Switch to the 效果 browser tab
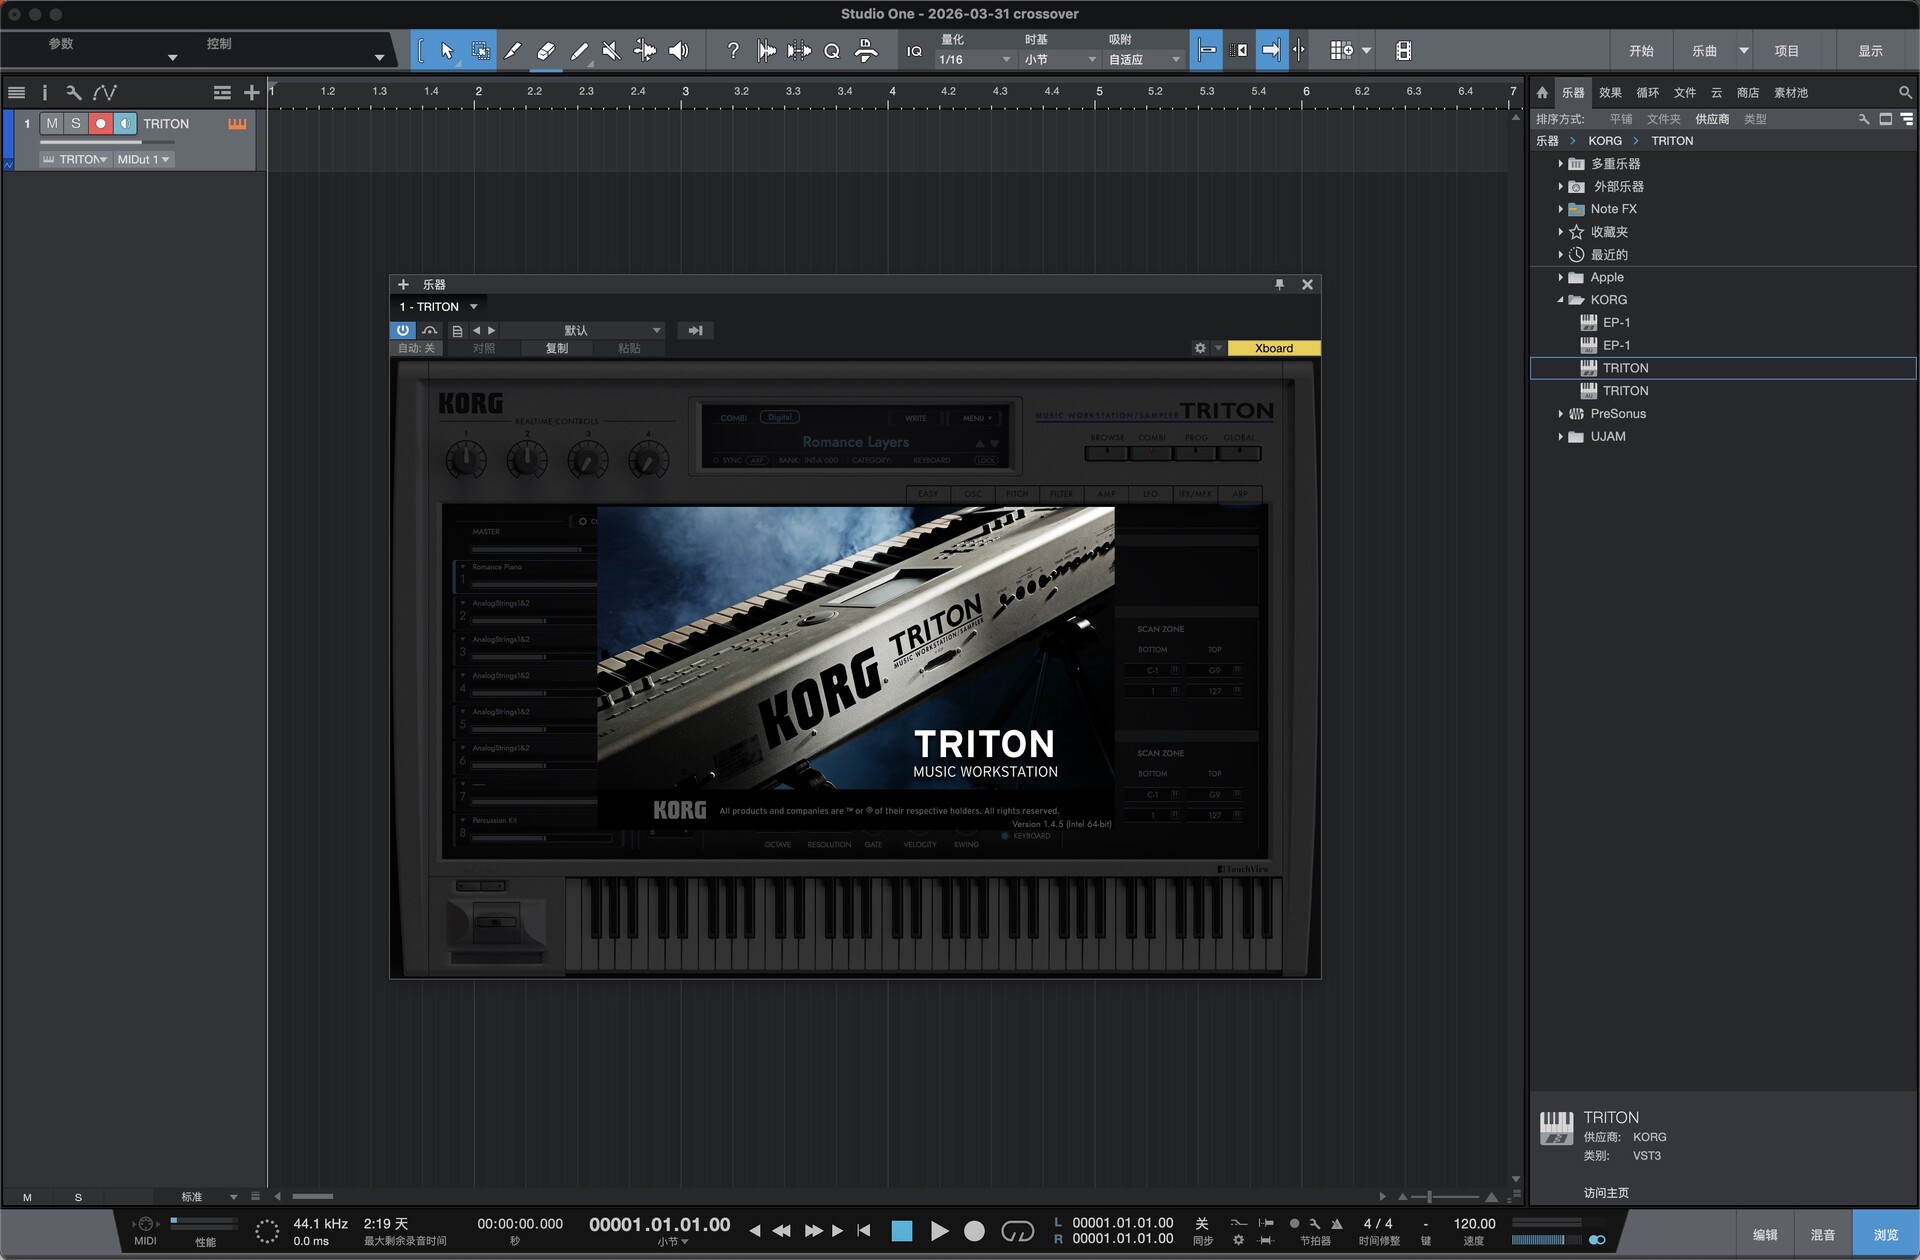This screenshot has height=1260, width=1920. [1610, 93]
